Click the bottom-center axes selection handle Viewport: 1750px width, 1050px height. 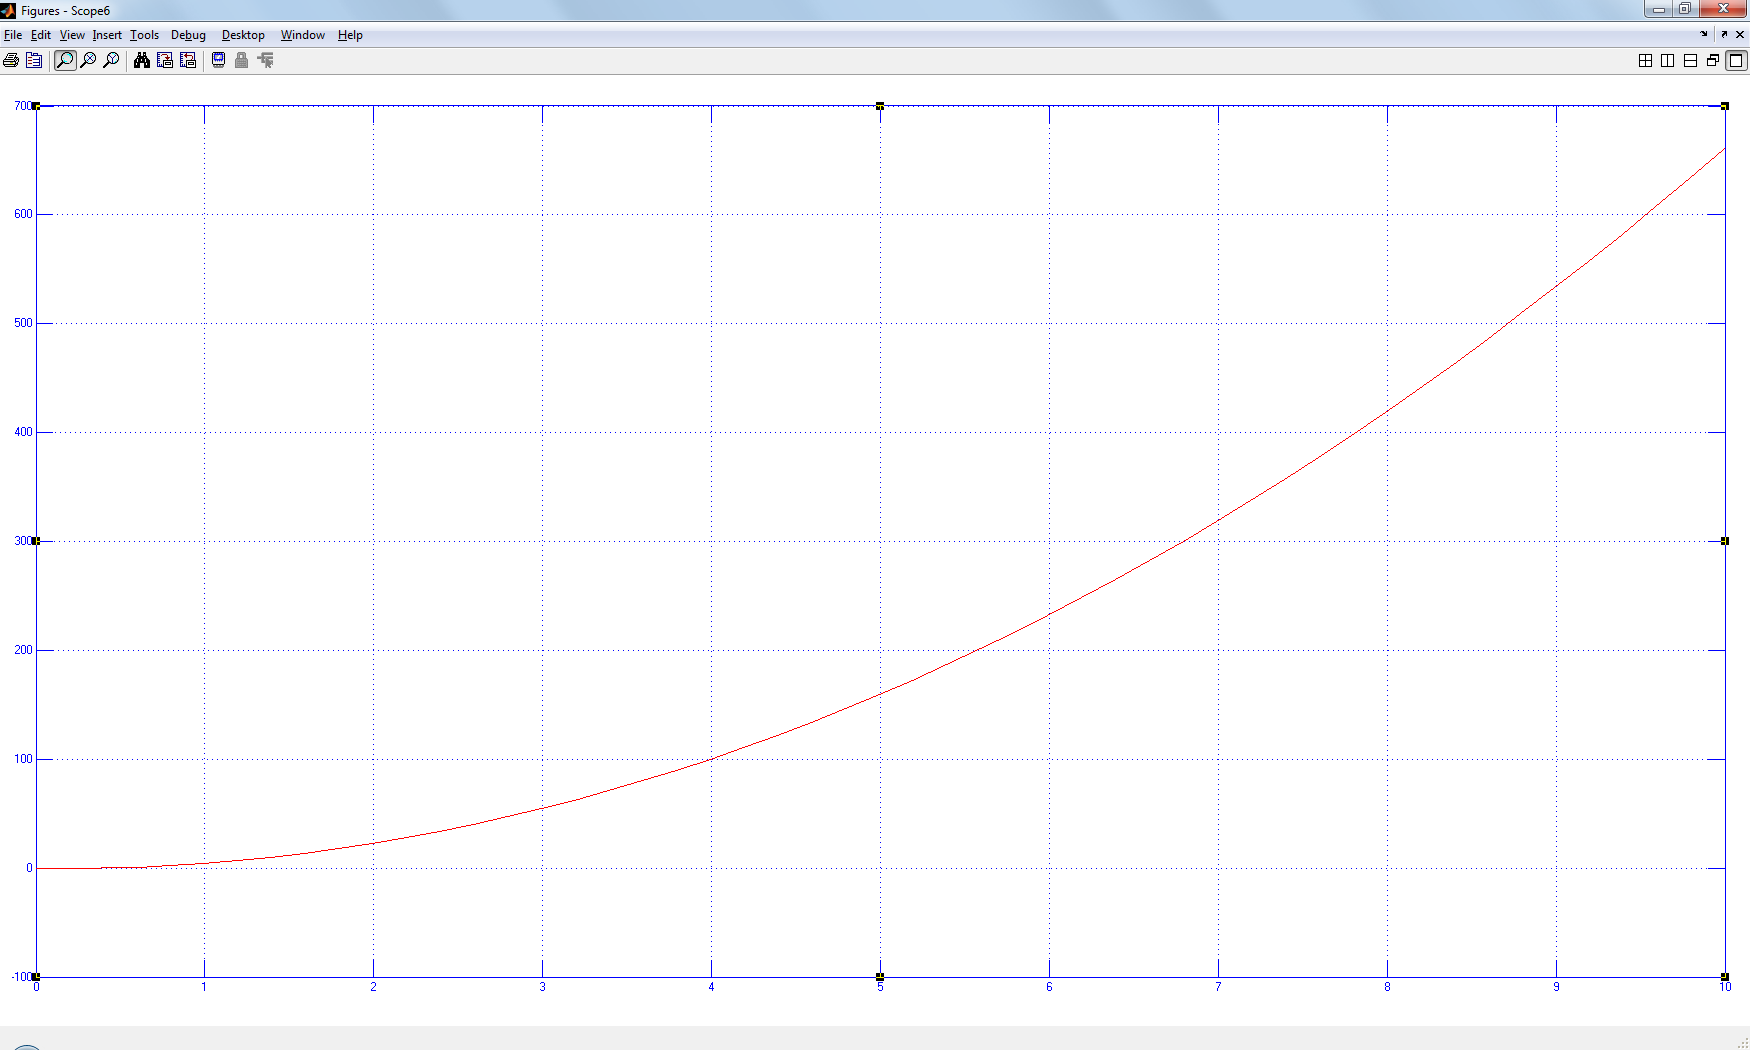(x=880, y=977)
